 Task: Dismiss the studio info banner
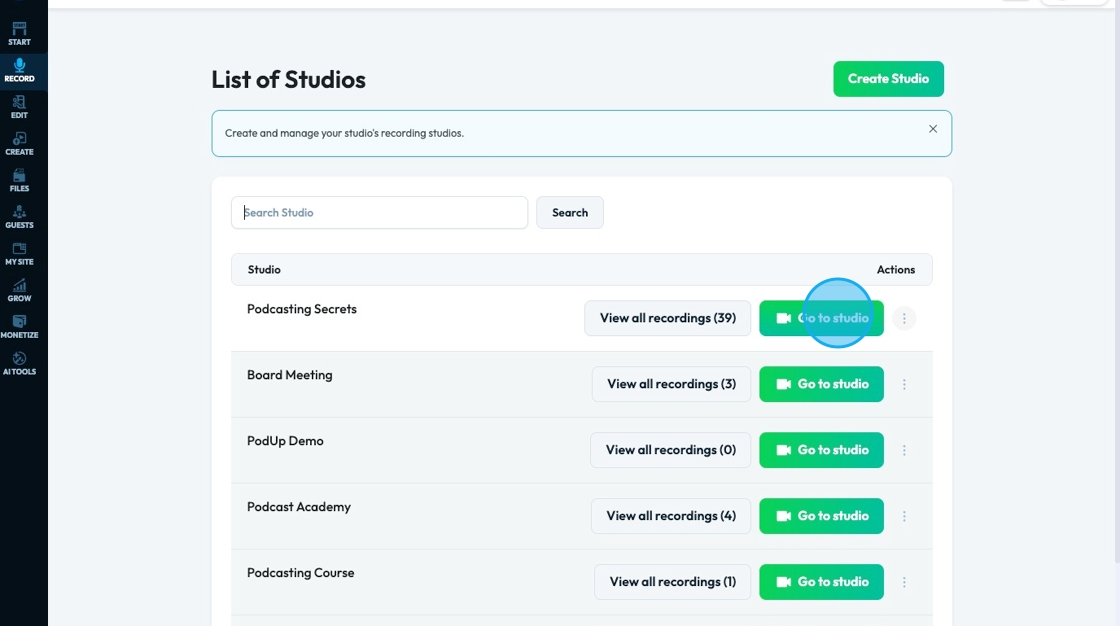[x=933, y=129]
